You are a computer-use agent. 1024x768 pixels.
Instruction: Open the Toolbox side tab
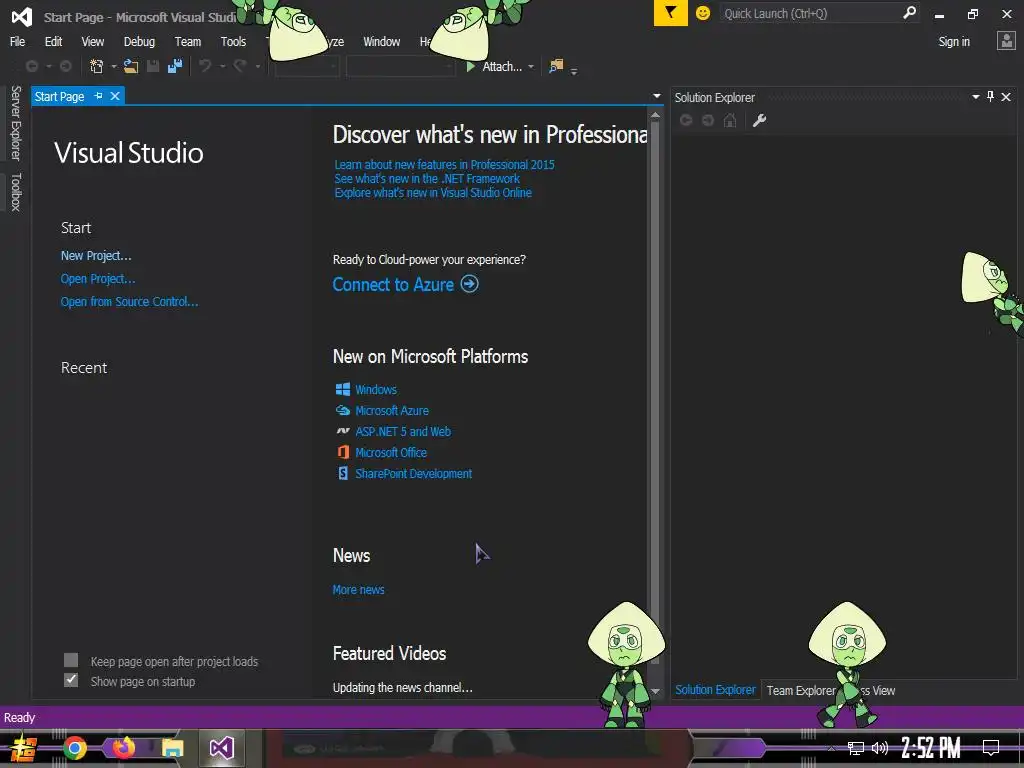(x=16, y=192)
